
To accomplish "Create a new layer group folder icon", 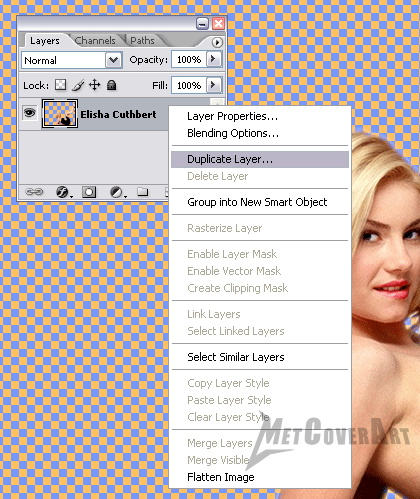I will [142, 192].
